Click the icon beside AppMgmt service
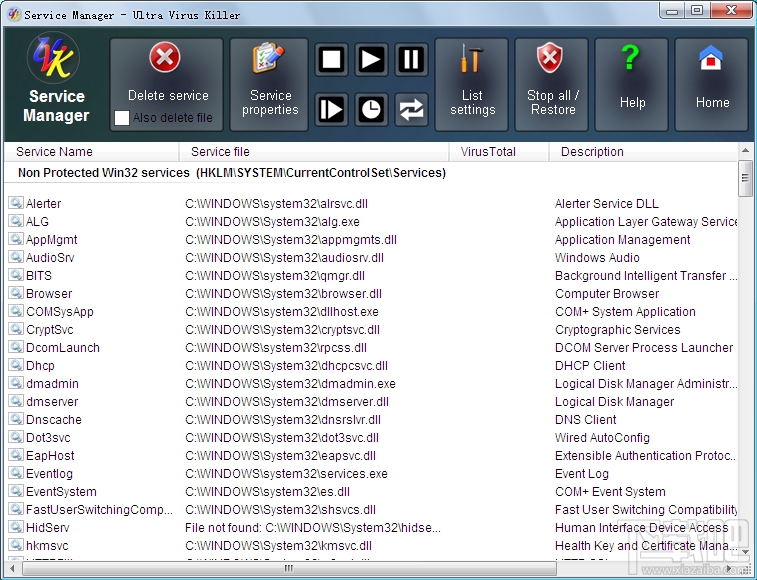The height and width of the screenshot is (580, 757). point(16,239)
